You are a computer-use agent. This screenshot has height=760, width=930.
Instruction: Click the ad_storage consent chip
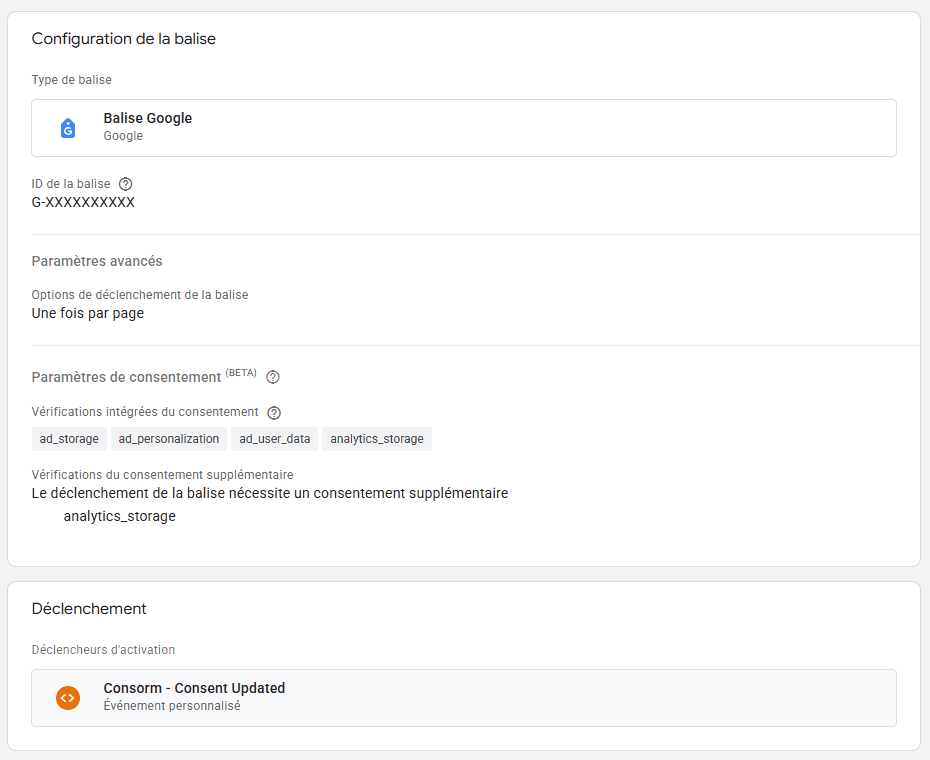pyautogui.click(x=69, y=439)
